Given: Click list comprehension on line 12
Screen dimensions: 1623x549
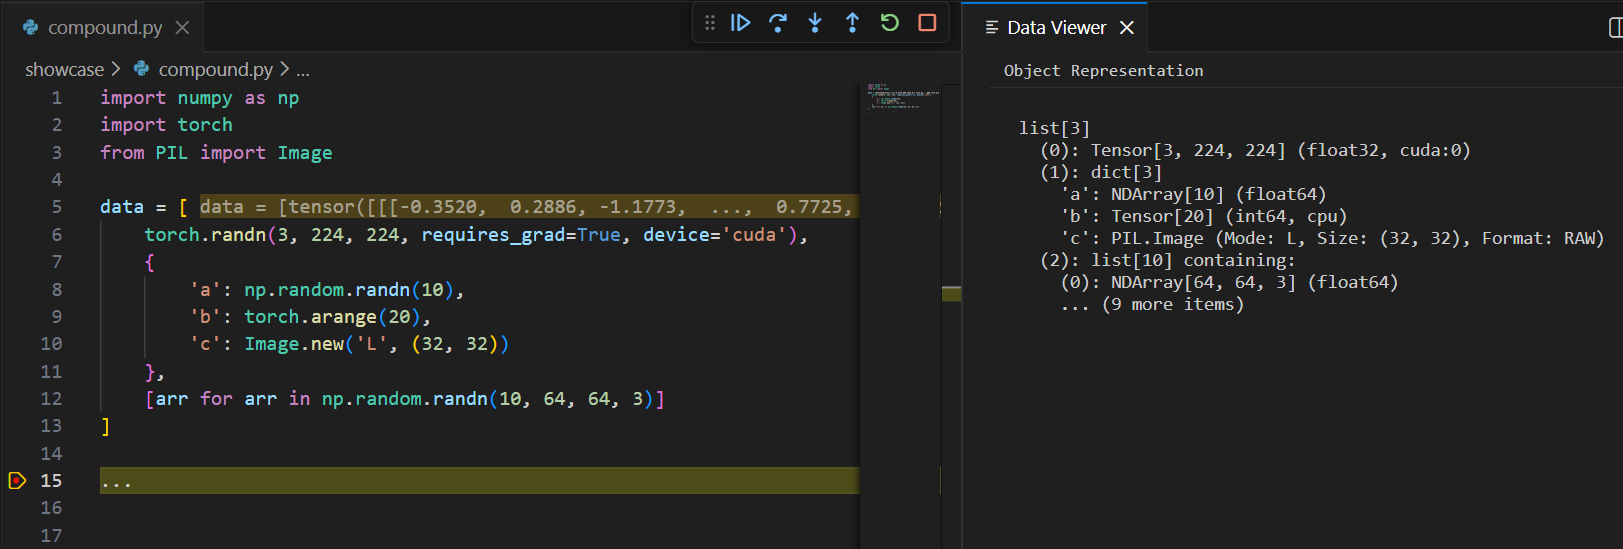Looking at the screenshot, I should click(405, 399).
